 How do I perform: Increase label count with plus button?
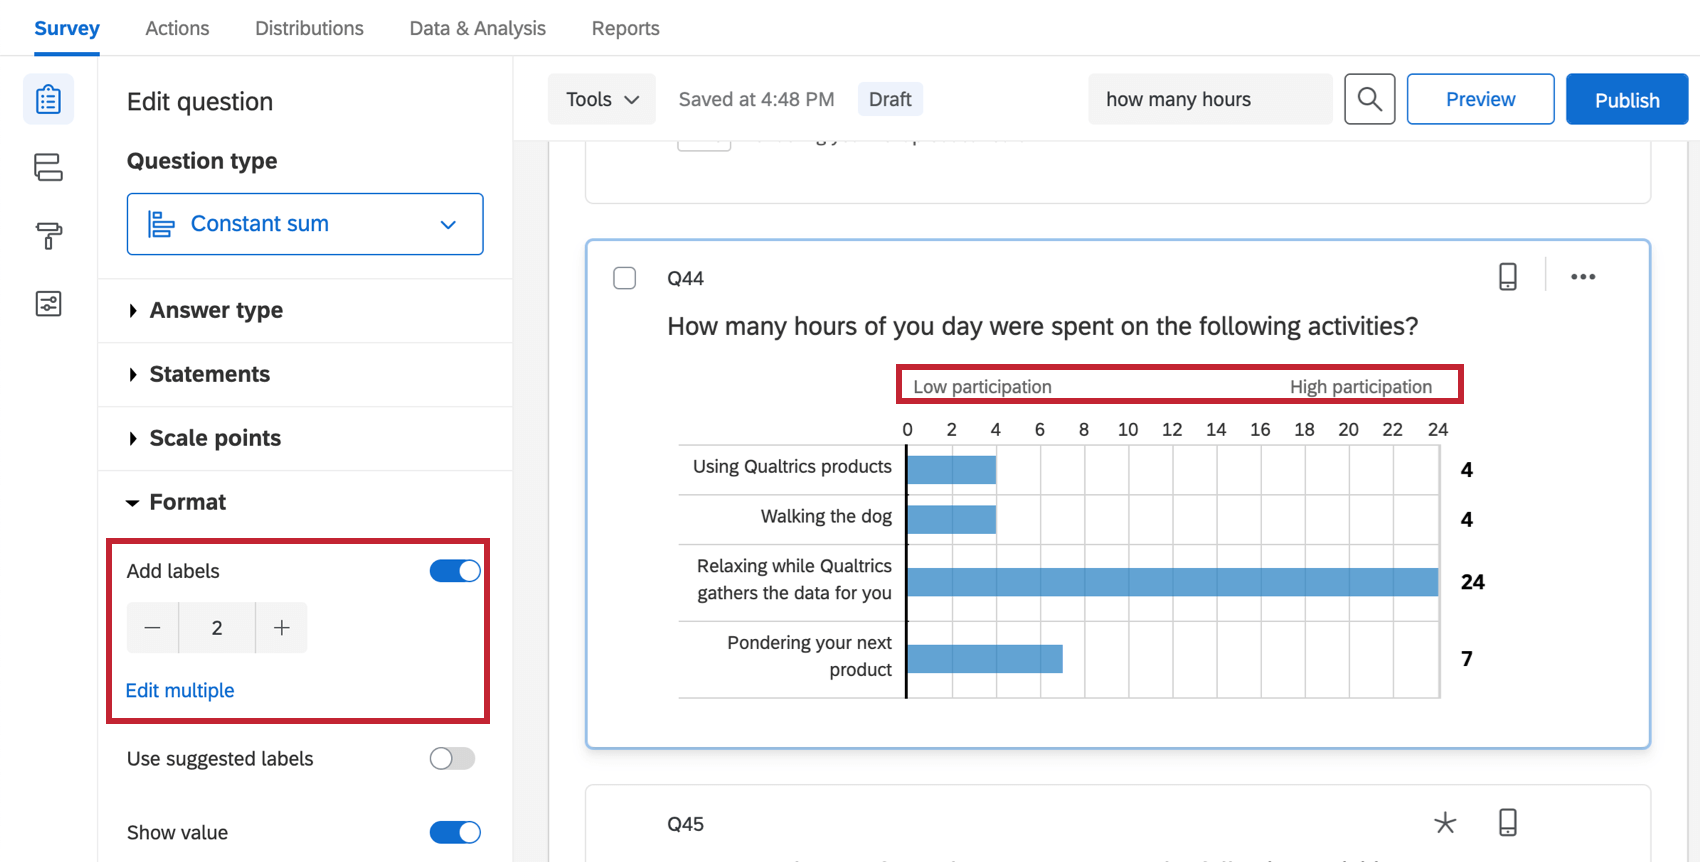282,628
